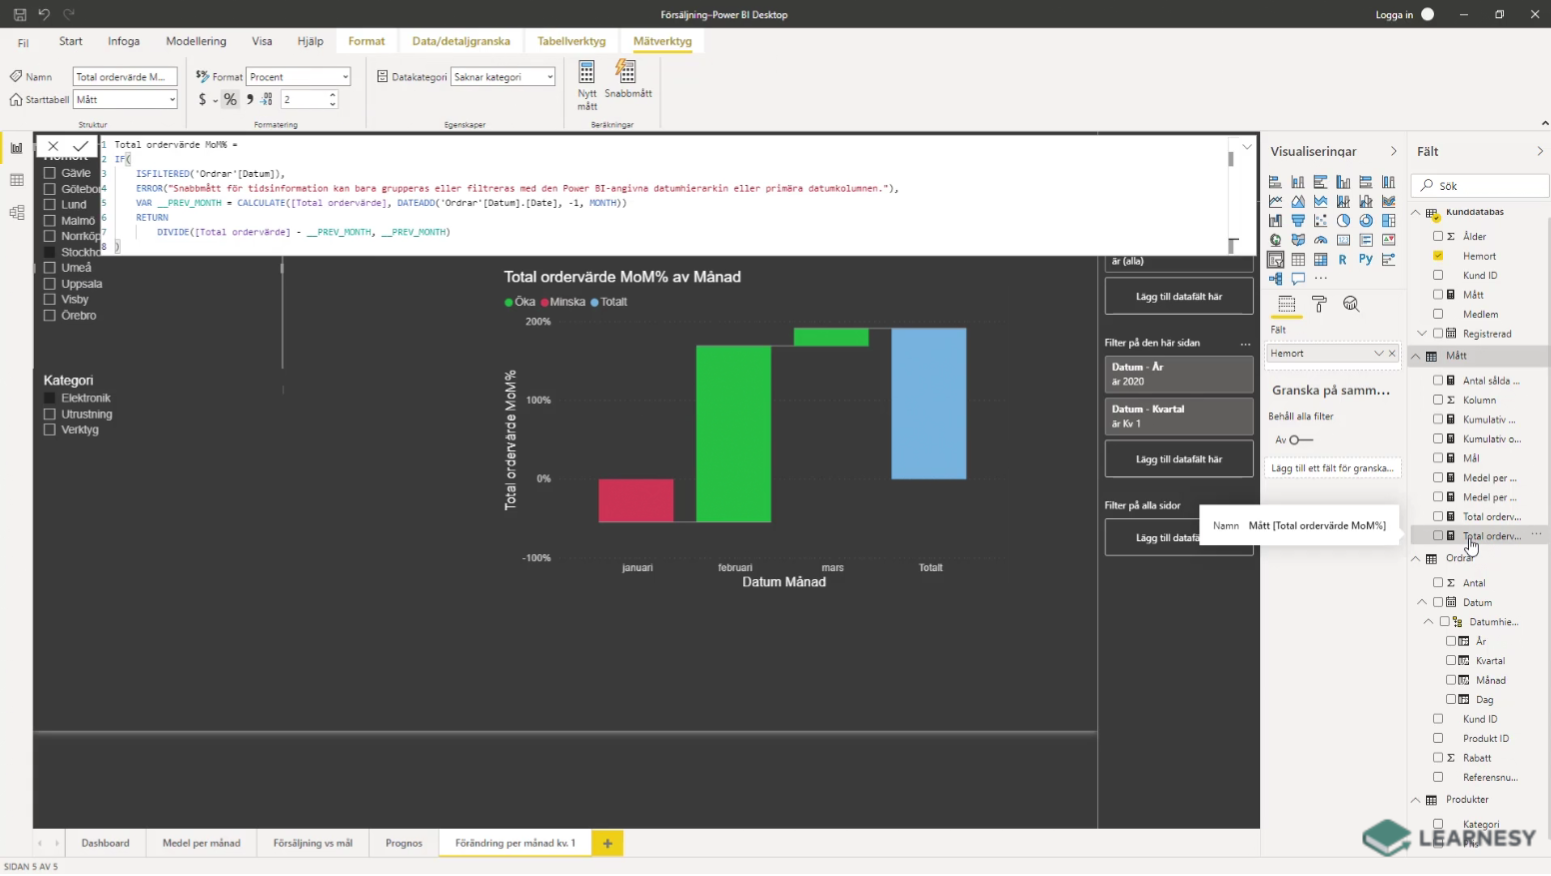Switch to Försäljning vs mål page

click(x=313, y=843)
